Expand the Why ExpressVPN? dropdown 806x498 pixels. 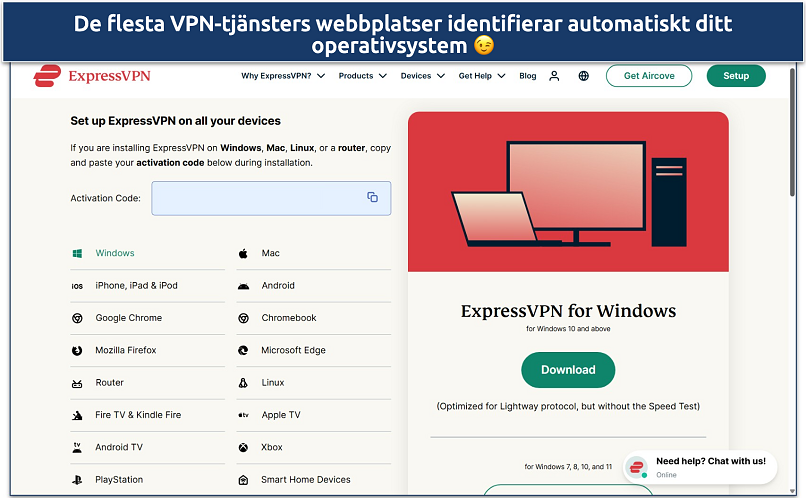[x=283, y=76]
